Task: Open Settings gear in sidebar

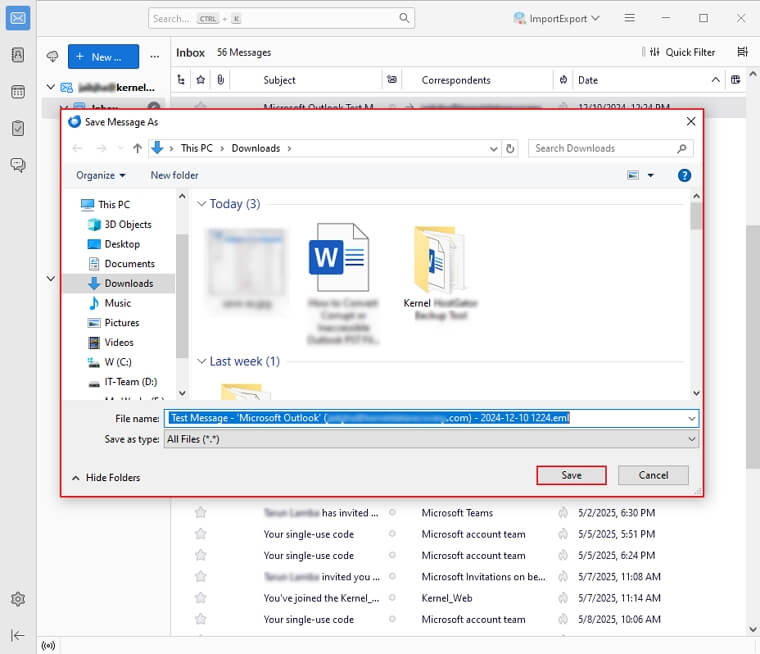Action: click(18, 599)
